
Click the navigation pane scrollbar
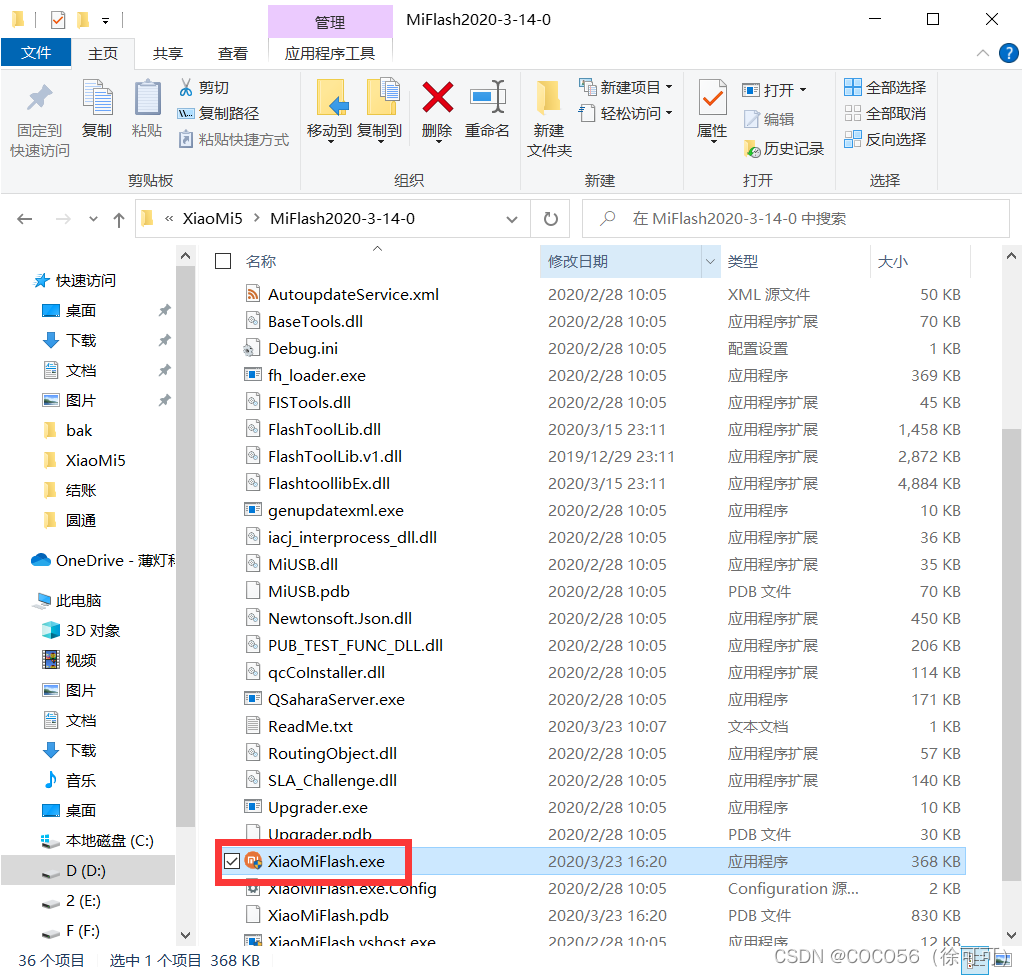[185, 547]
